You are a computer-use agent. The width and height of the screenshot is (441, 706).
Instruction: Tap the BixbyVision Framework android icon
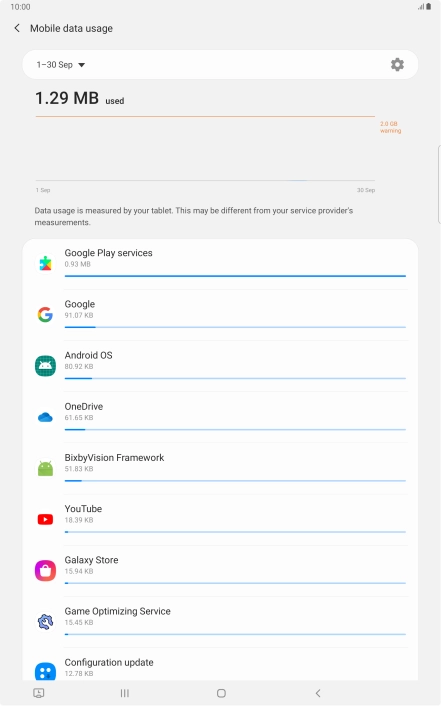45,468
